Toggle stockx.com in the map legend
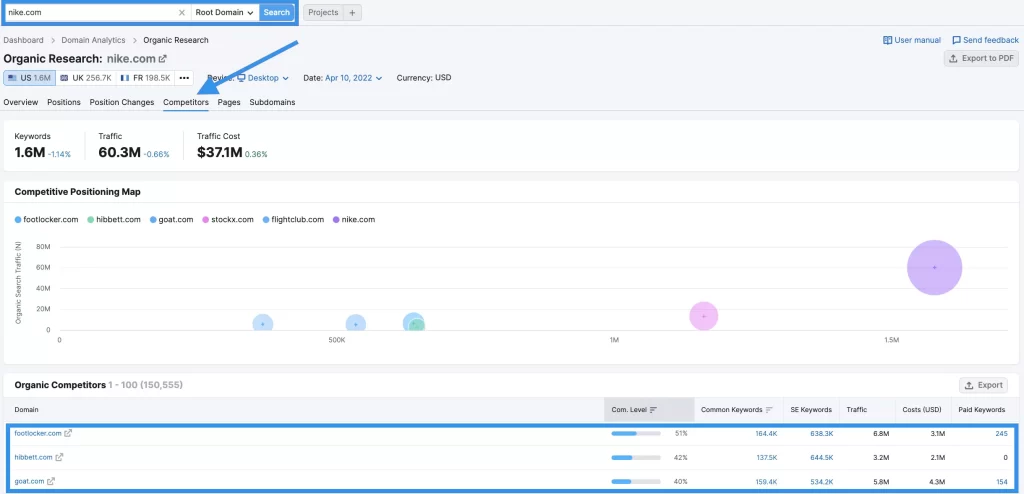 point(228,220)
